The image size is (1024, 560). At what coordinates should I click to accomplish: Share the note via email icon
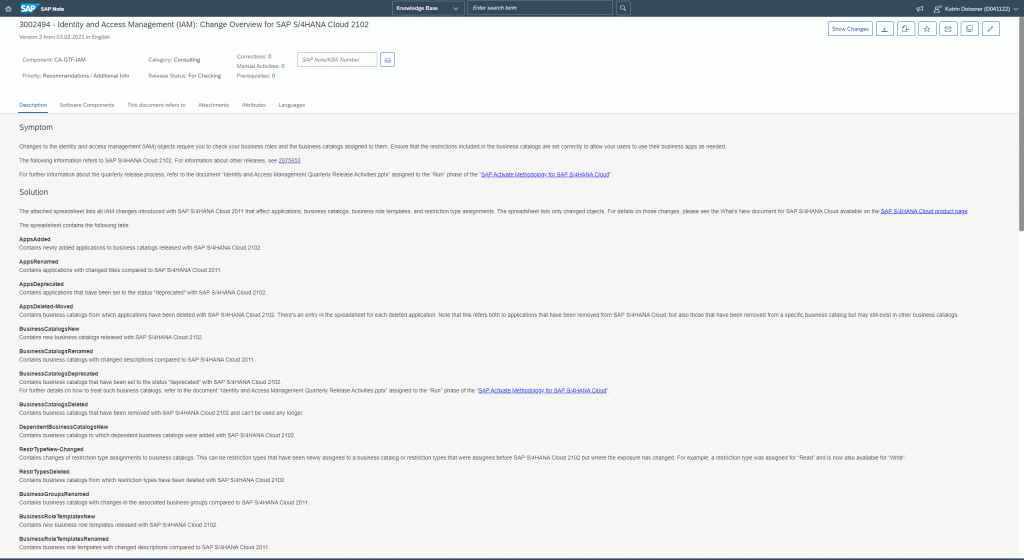click(948, 29)
